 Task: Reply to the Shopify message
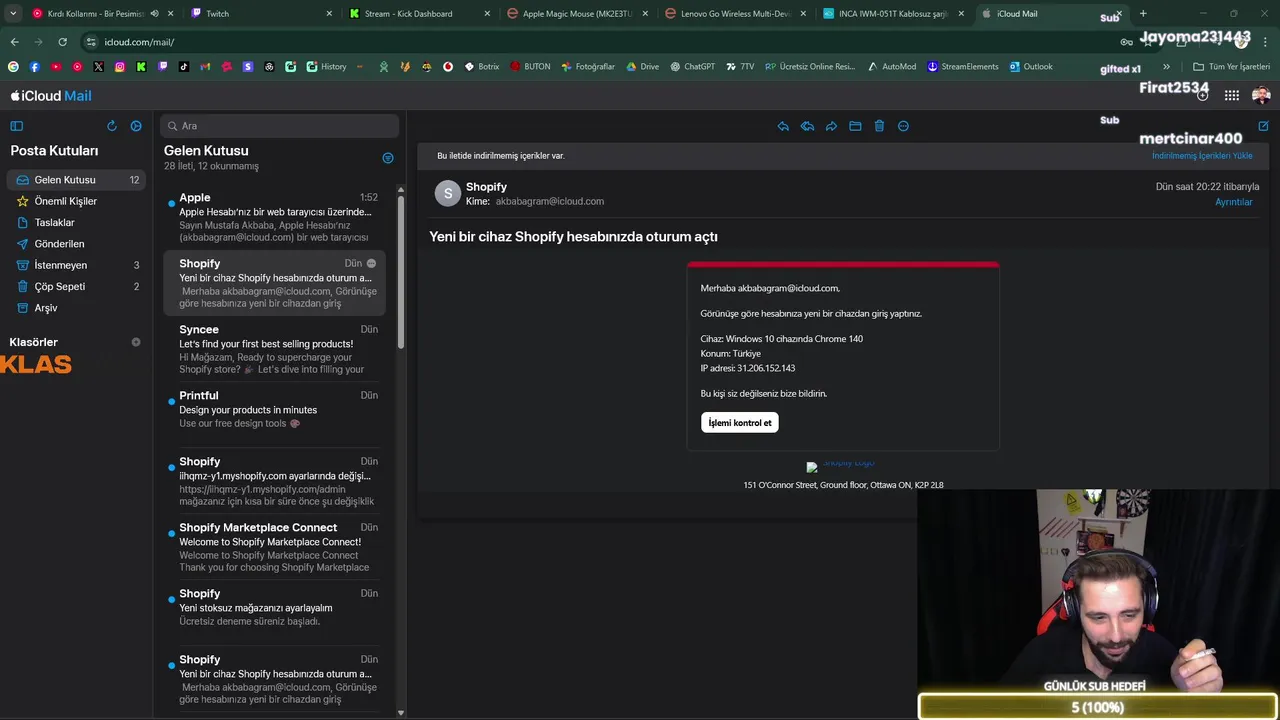tap(783, 126)
